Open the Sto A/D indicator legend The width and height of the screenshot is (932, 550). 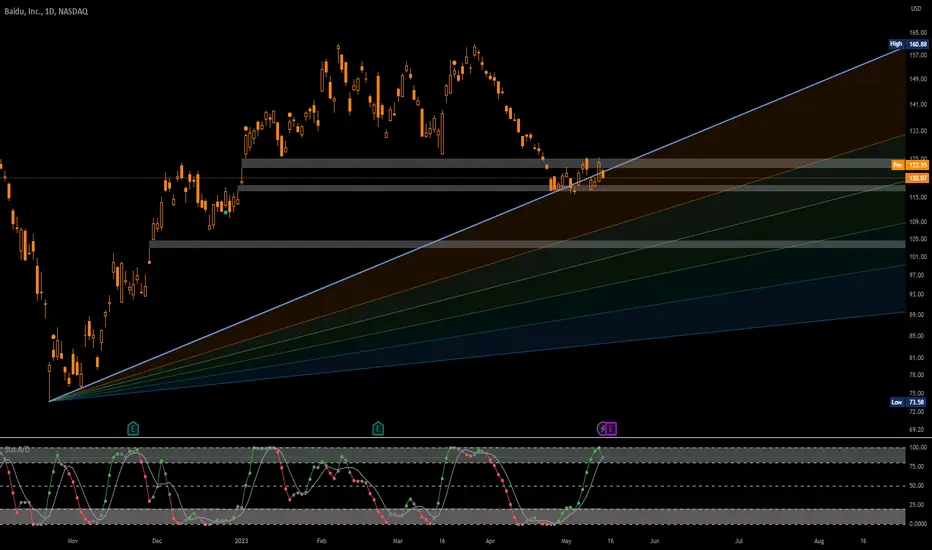[17, 450]
